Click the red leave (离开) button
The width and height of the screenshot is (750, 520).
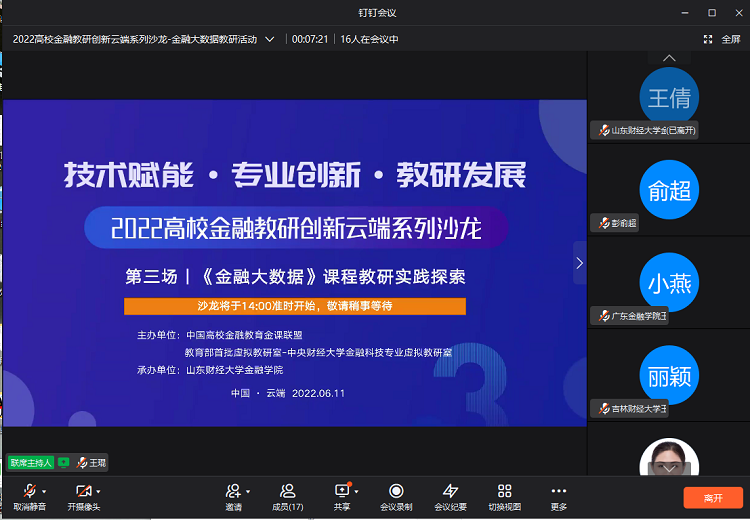pyautogui.click(x=713, y=497)
